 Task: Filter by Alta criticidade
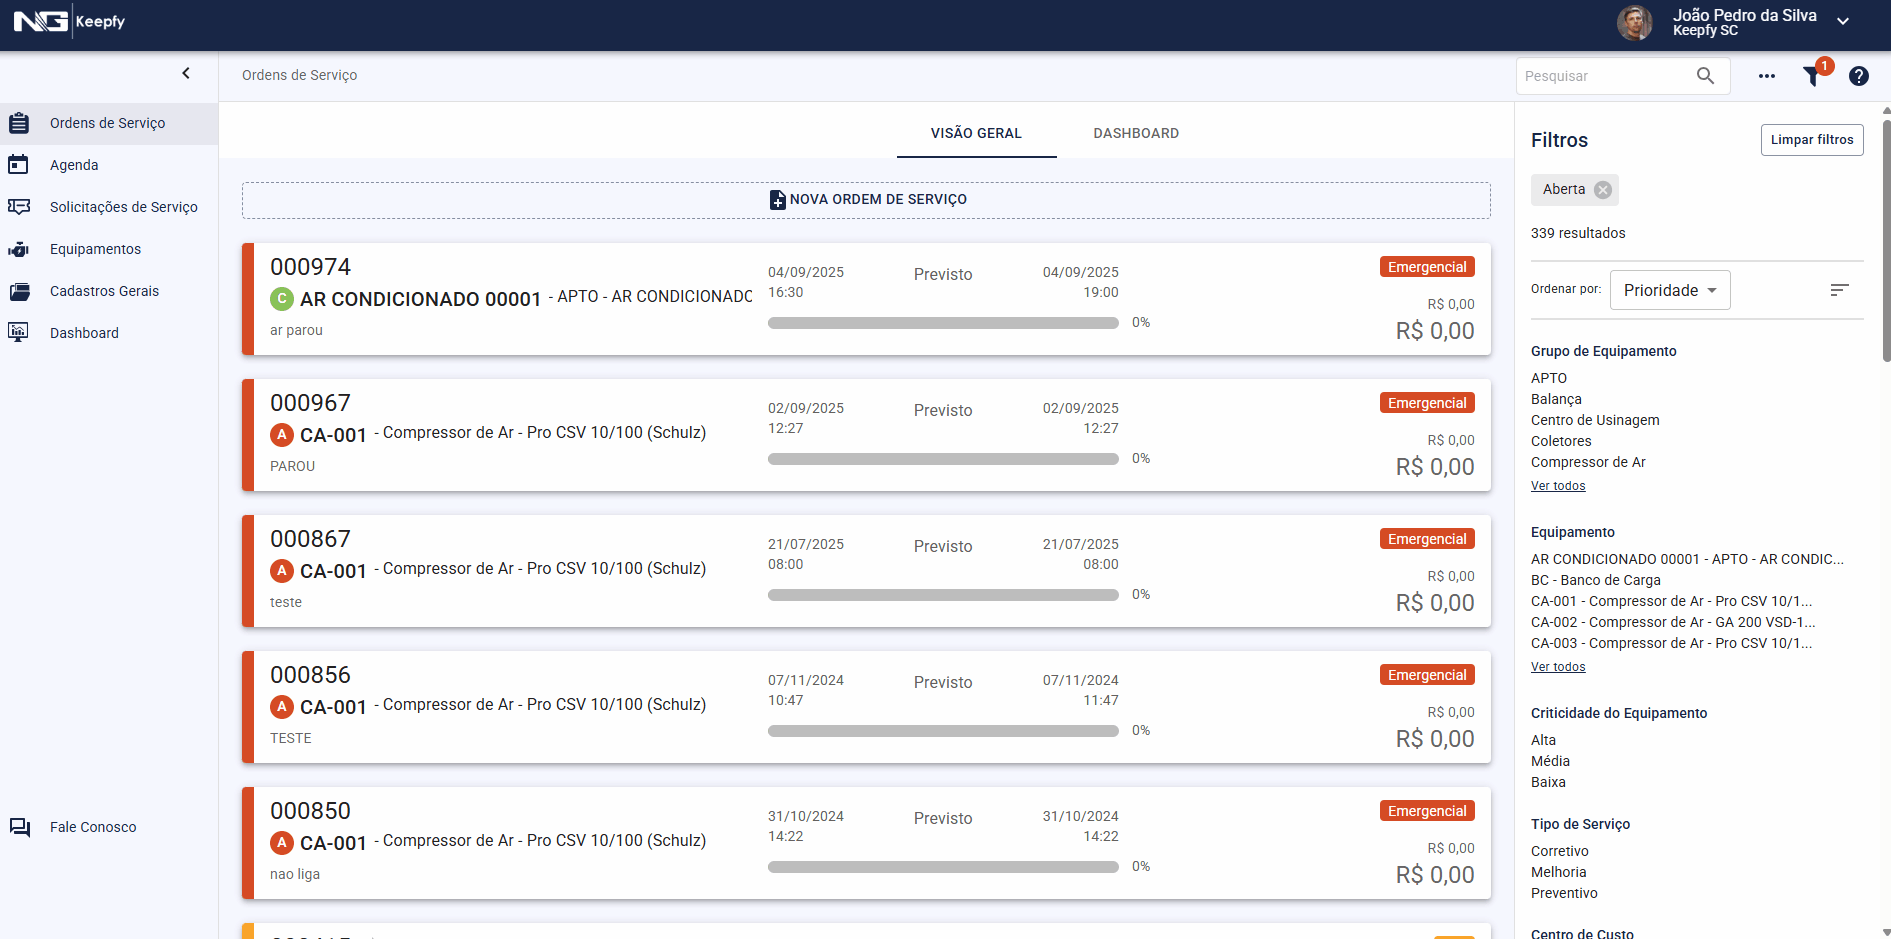point(1543,740)
